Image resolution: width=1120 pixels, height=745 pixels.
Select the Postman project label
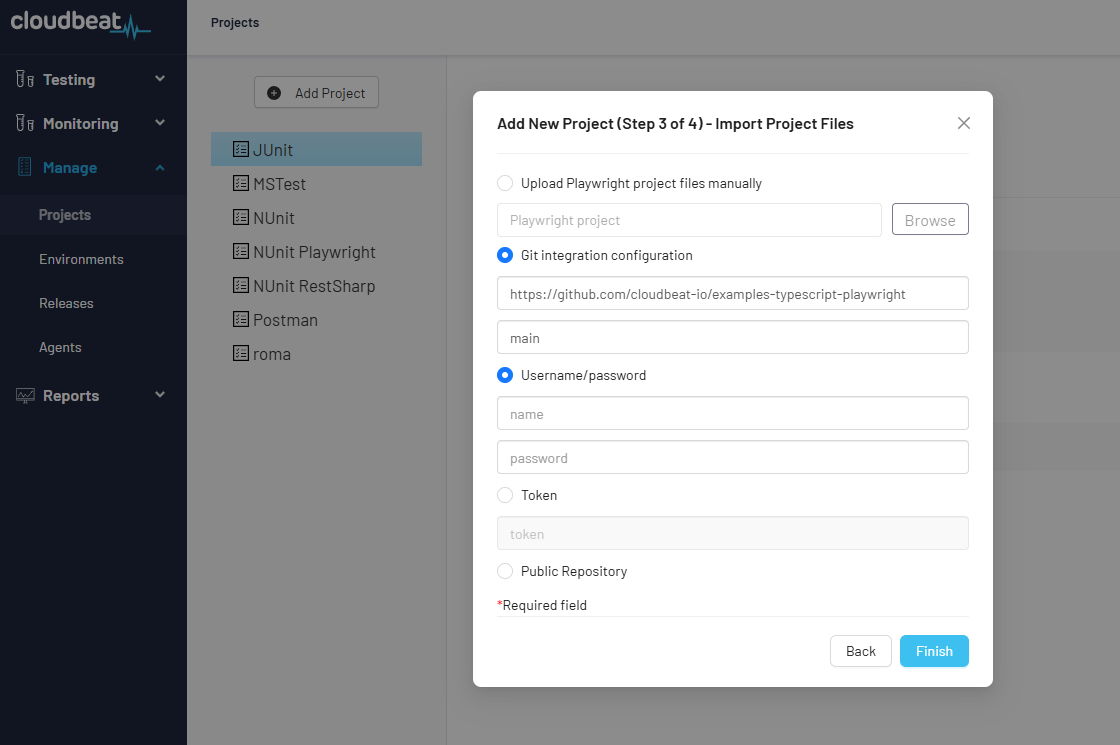(x=285, y=320)
